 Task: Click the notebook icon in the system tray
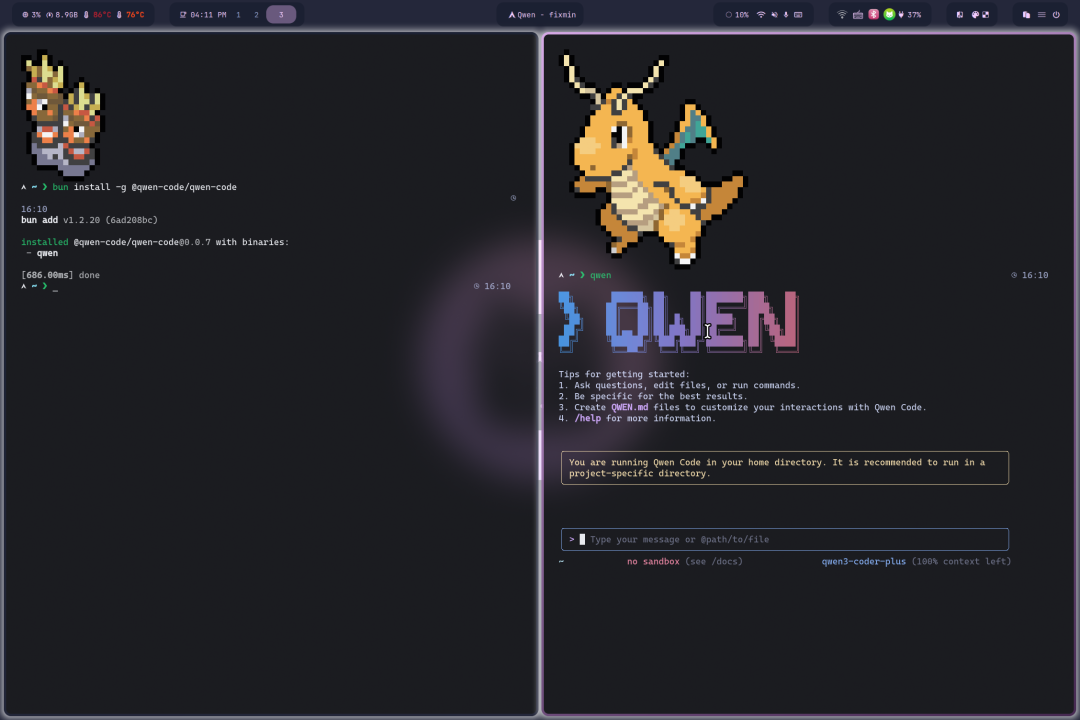pyautogui.click(x=959, y=14)
